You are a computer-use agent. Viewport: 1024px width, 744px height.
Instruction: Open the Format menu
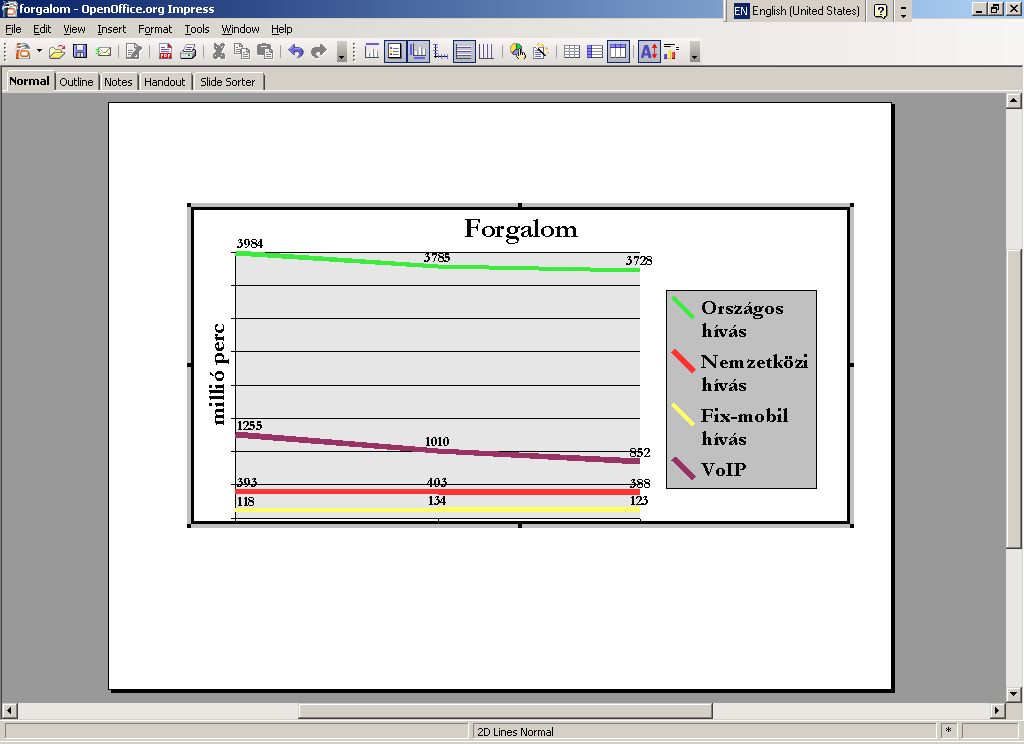coord(155,29)
